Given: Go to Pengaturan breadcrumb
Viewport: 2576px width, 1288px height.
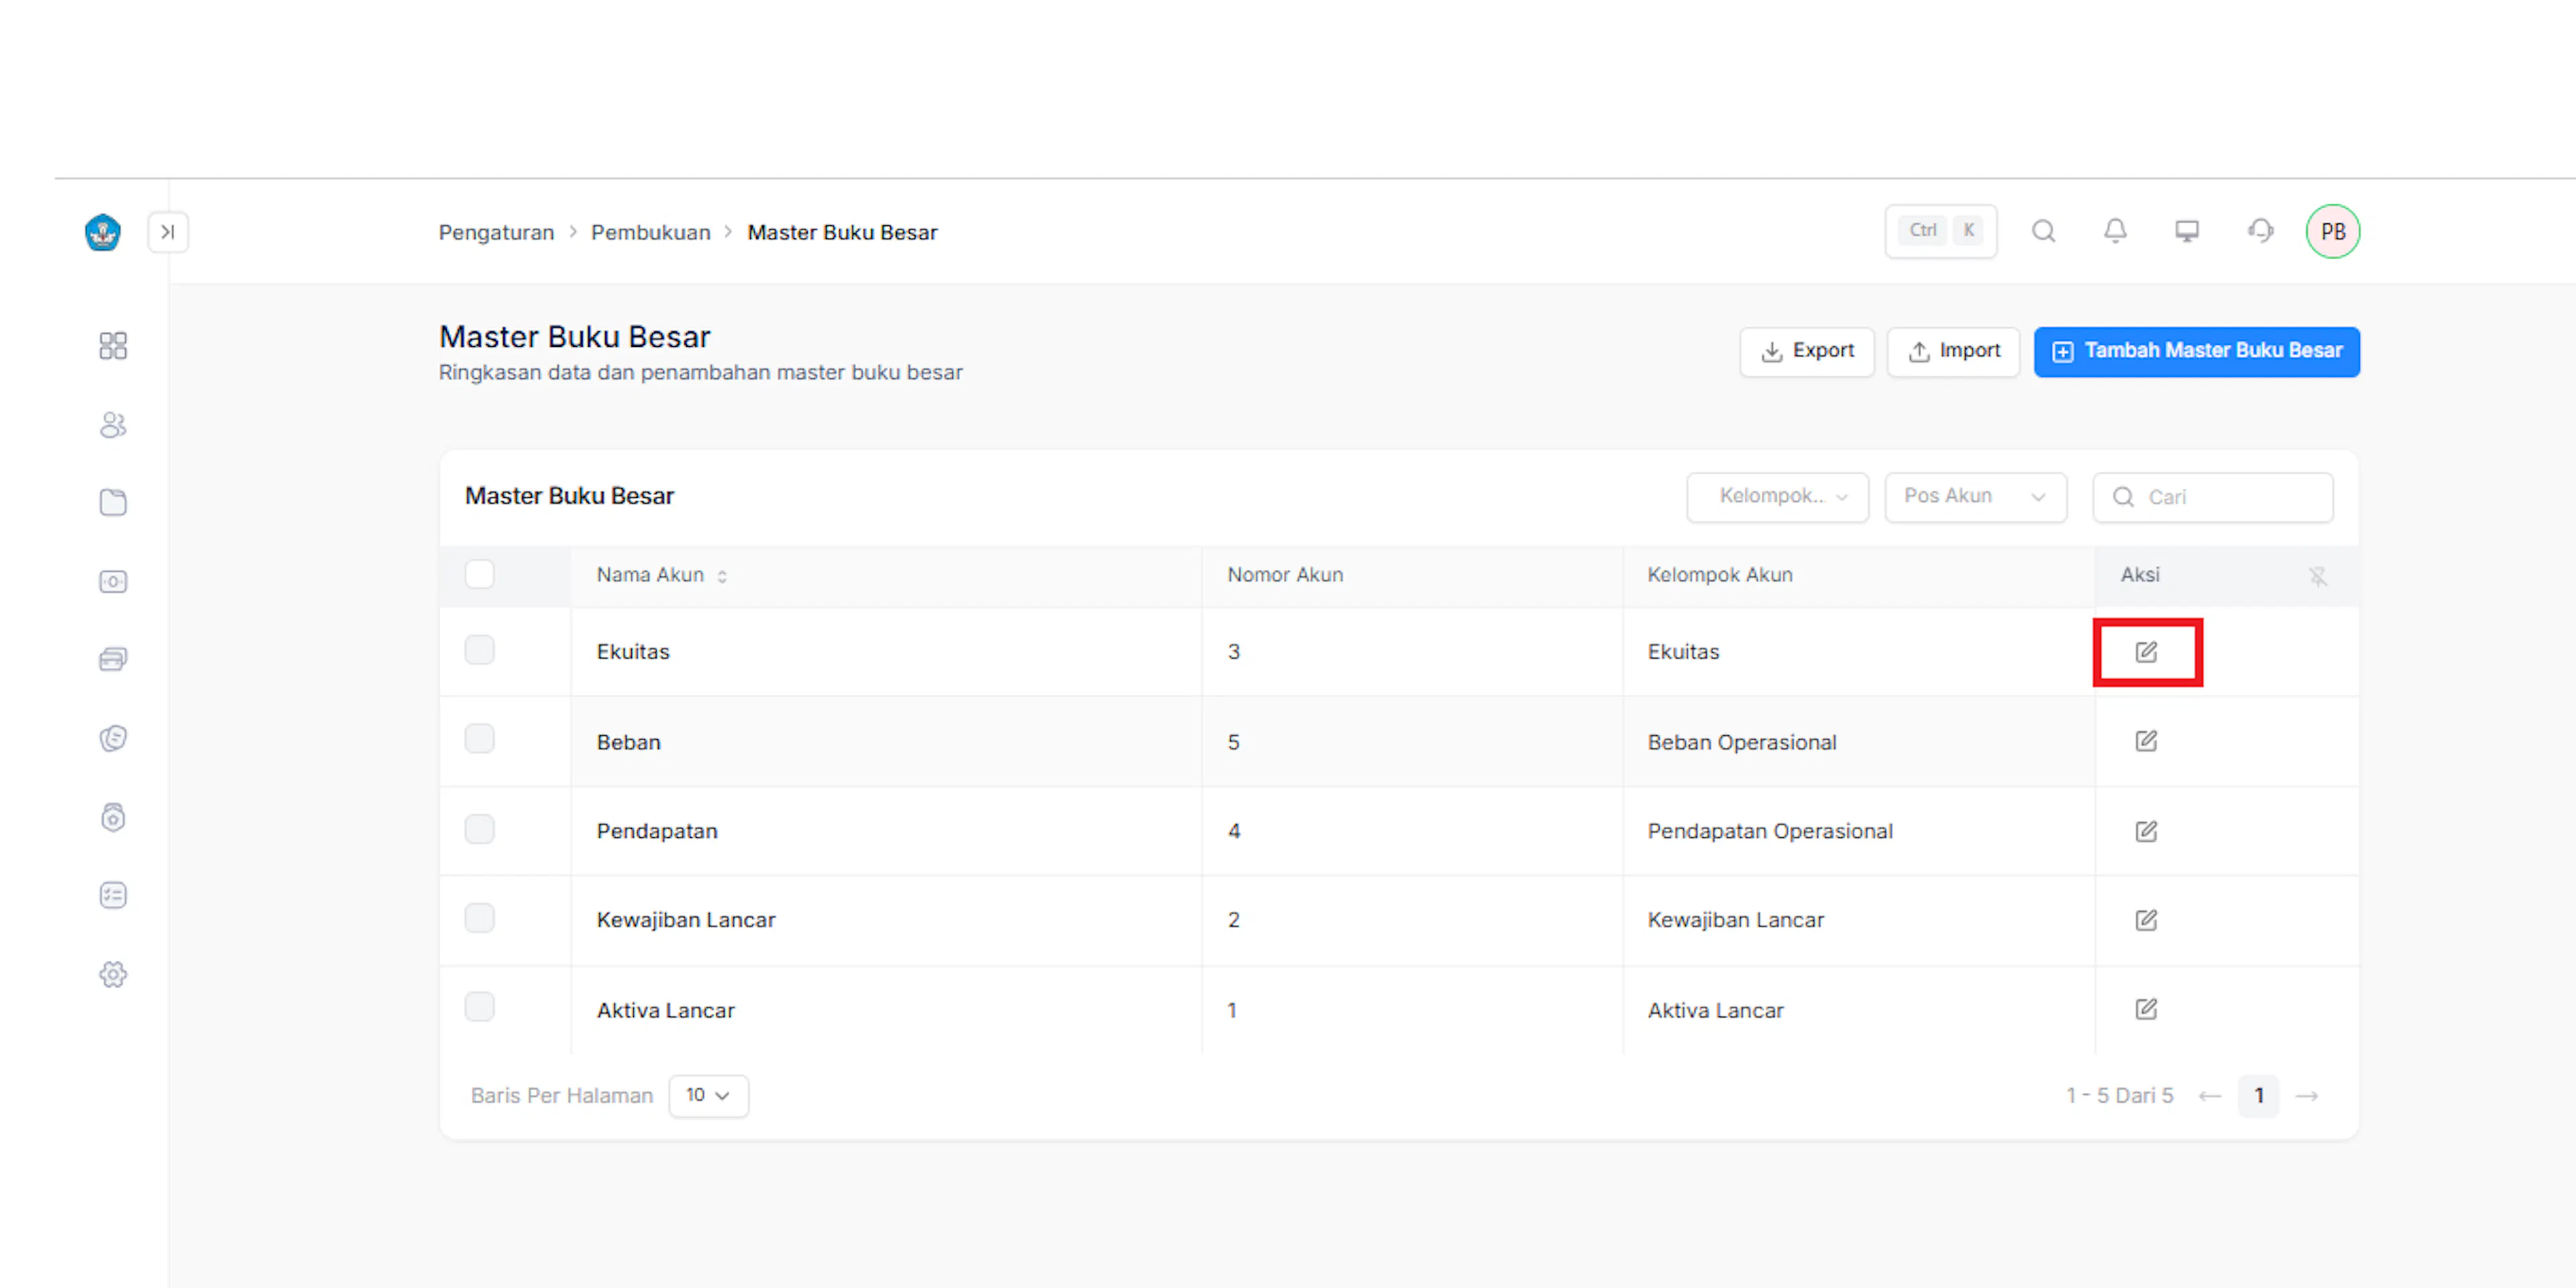Looking at the screenshot, I should point(496,232).
